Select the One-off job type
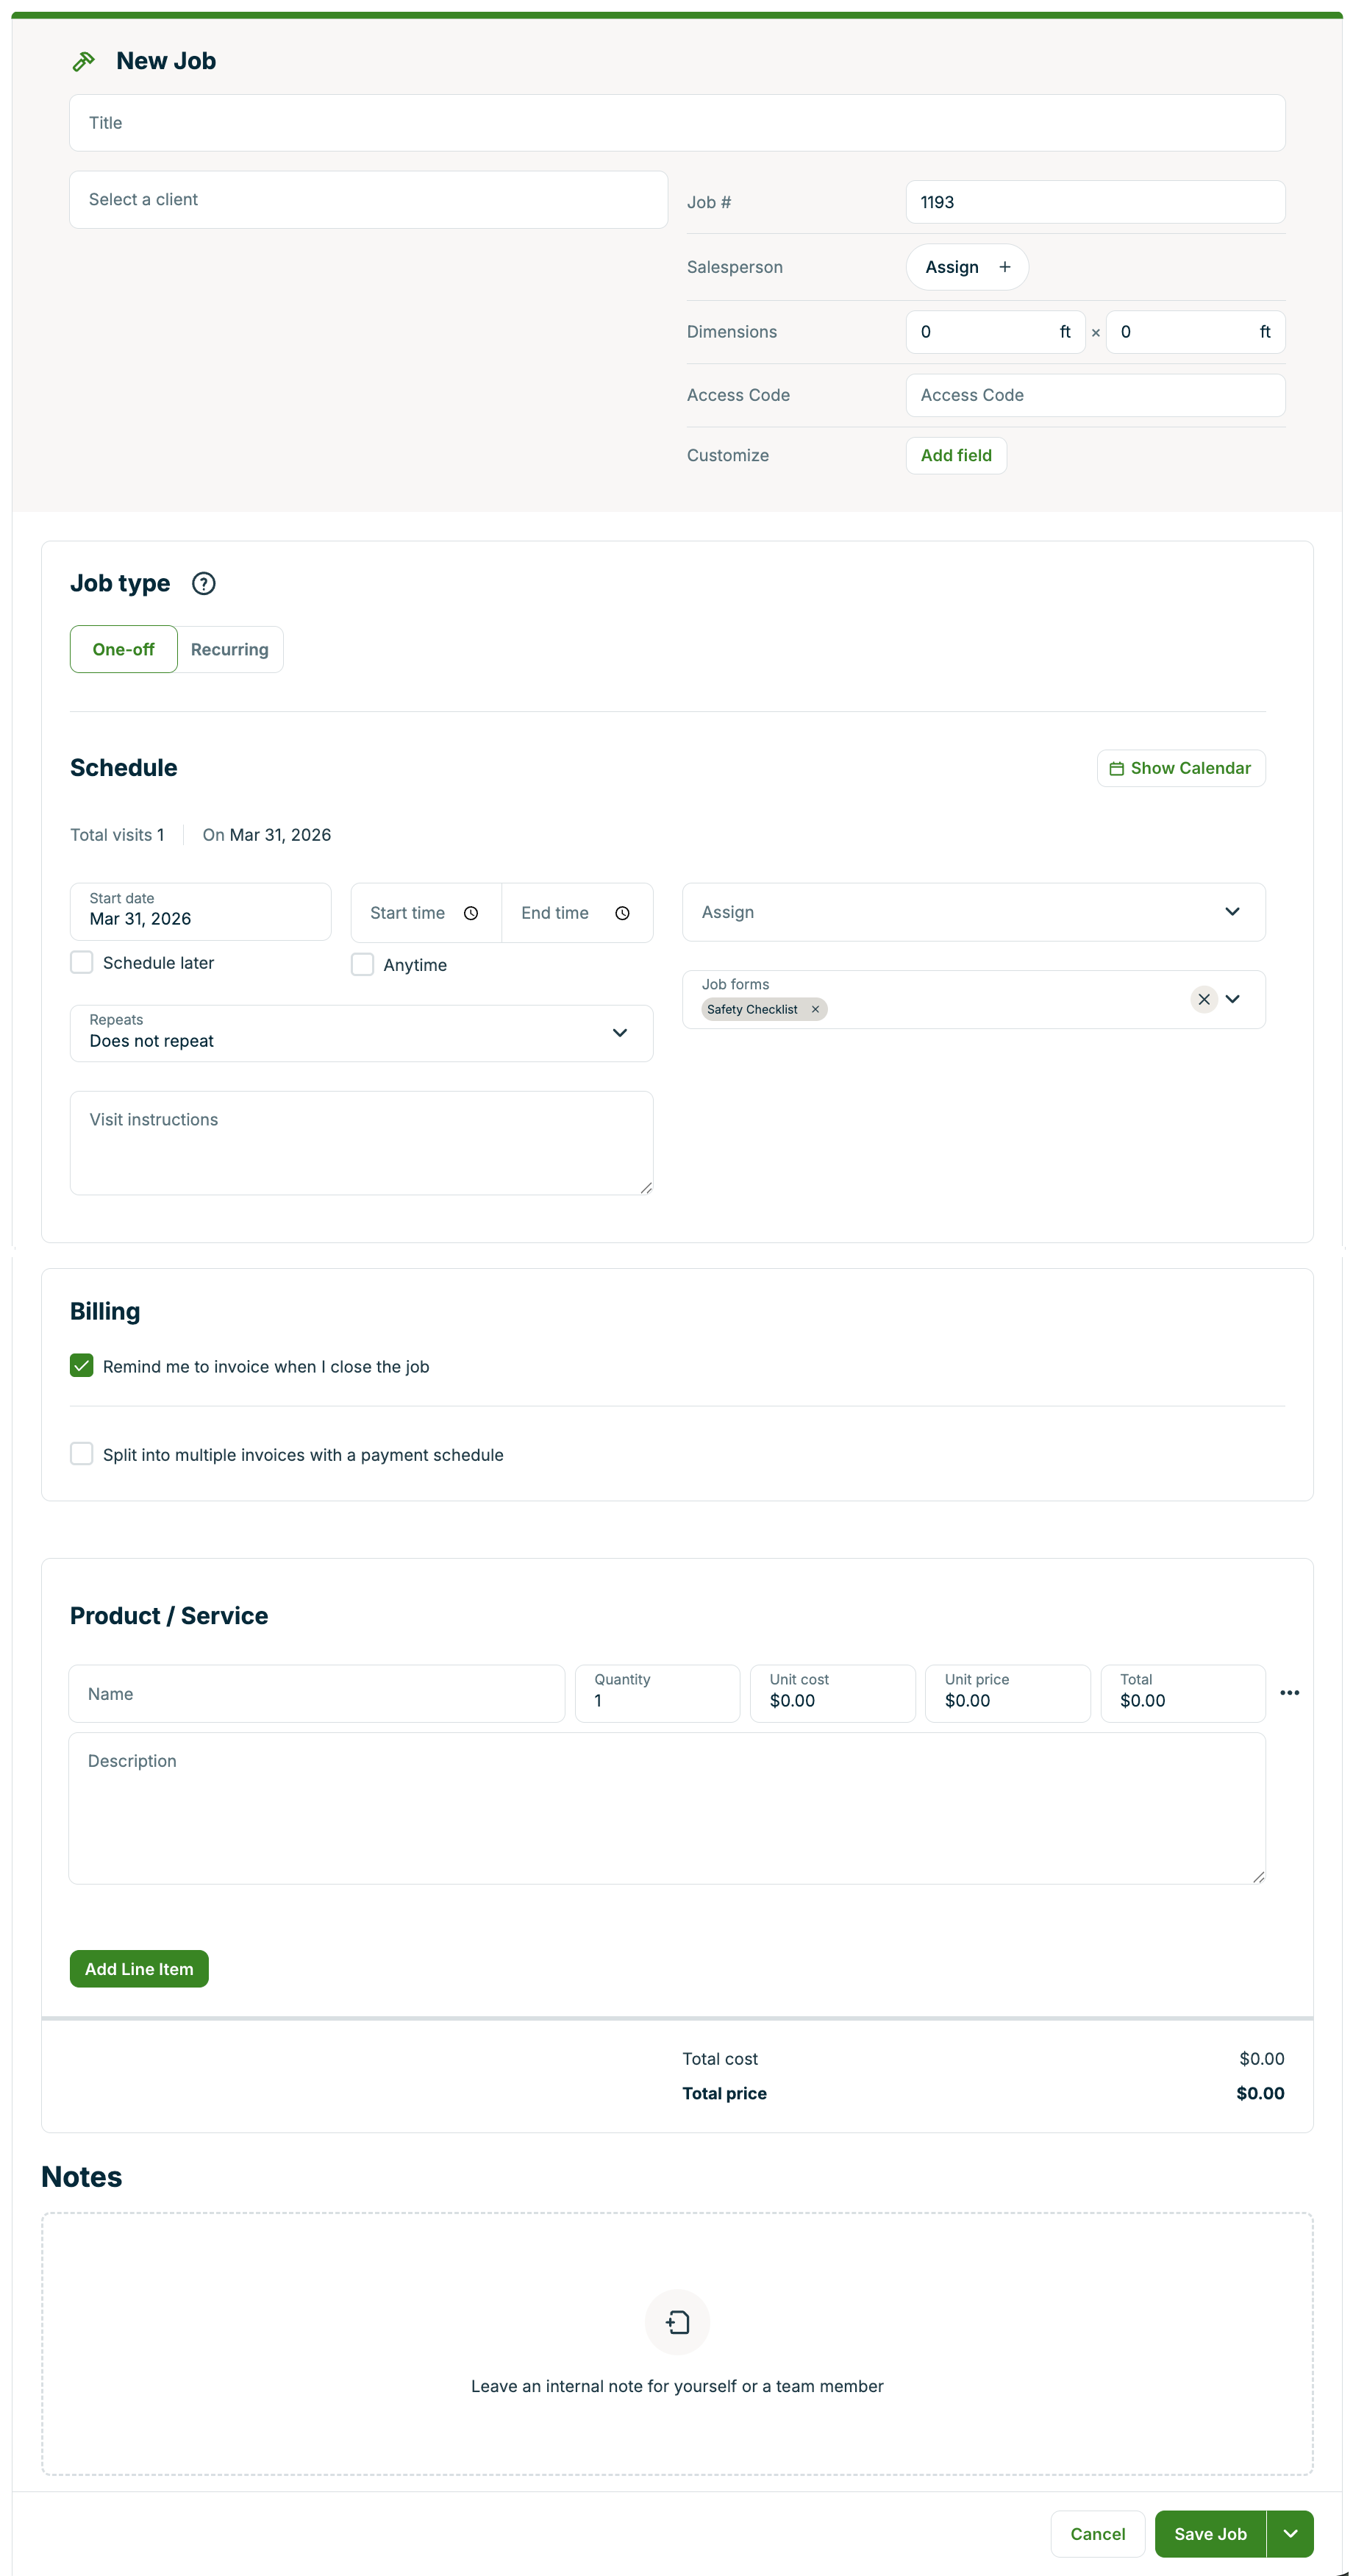1353x2576 pixels. [124, 649]
